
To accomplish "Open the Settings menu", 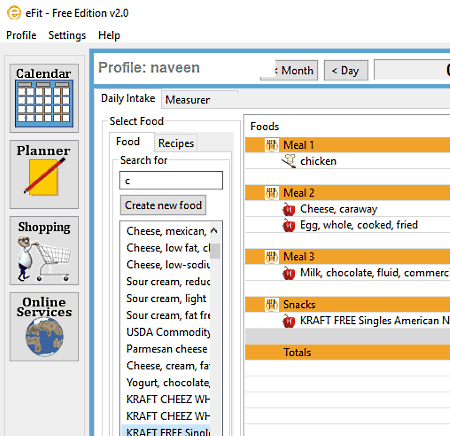I will pyautogui.click(x=67, y=35).
